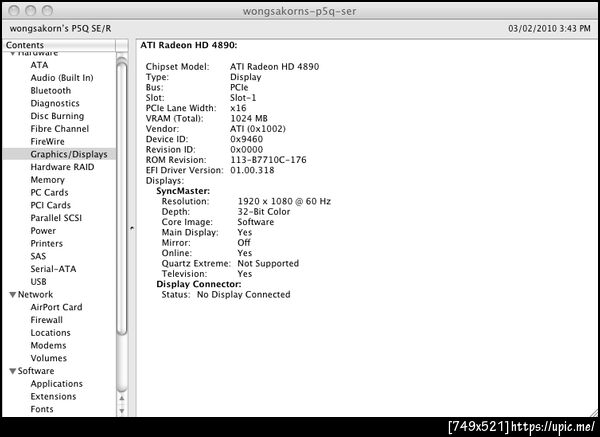Open Volumes under Network
The image size is (600, 437).
[49, 358]
